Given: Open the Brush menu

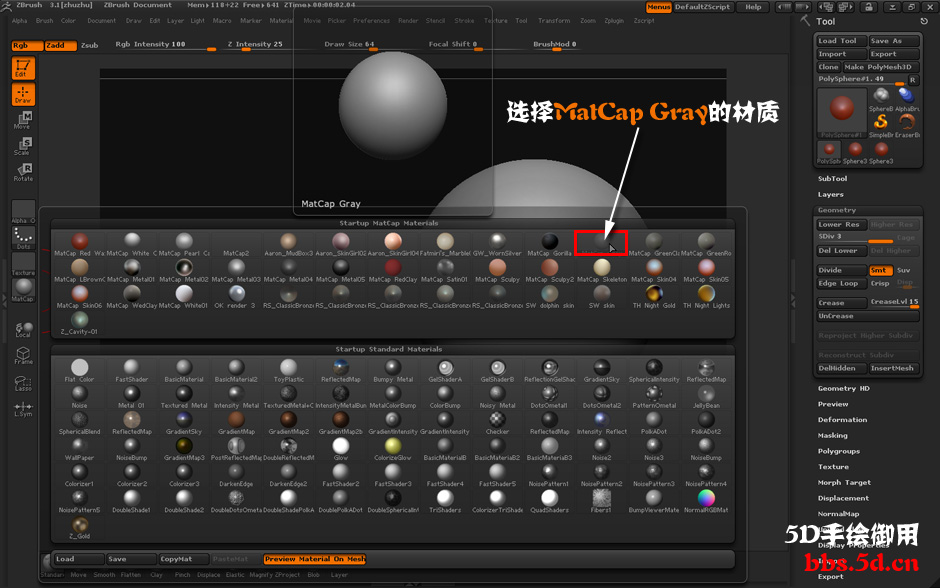Looking at the screenshot, I should click(x=44, y=20).
